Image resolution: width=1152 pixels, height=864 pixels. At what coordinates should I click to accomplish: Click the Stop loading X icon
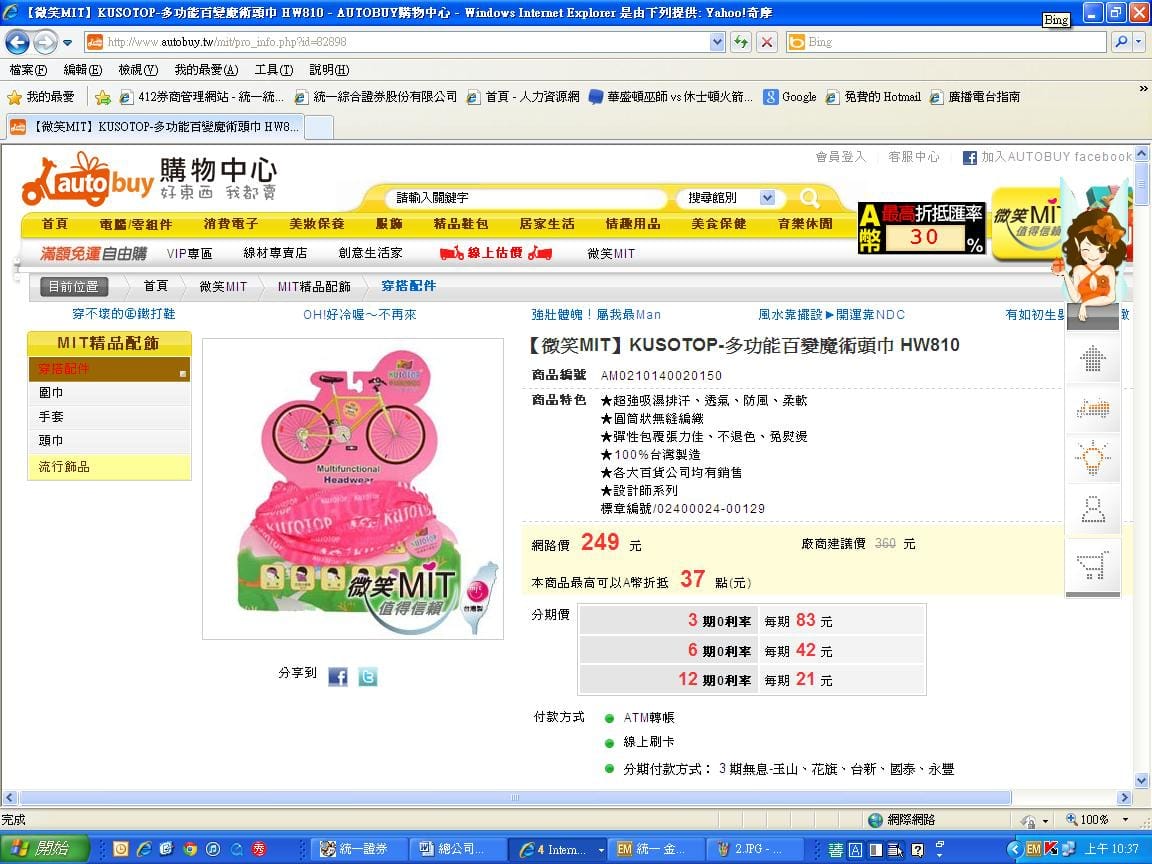click(x=767, y=42)
